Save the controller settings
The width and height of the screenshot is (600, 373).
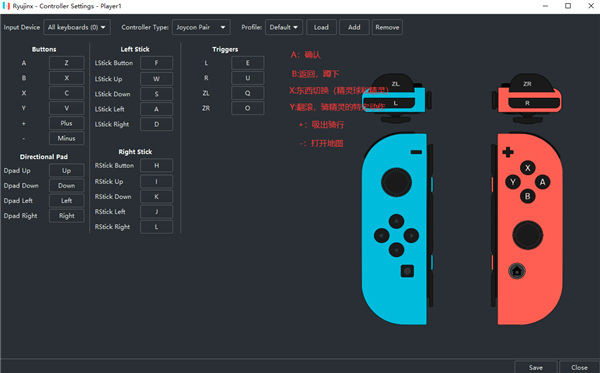click(x=536, y=367)
